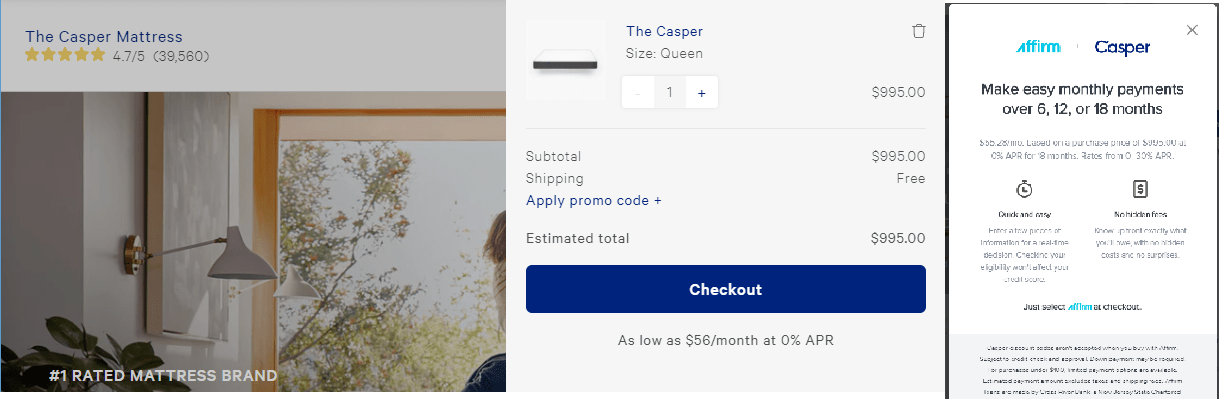The image size is (1228, 408).
Task: Click the Casper logo in Affirm popup
Action: [x=1122, y=47]
